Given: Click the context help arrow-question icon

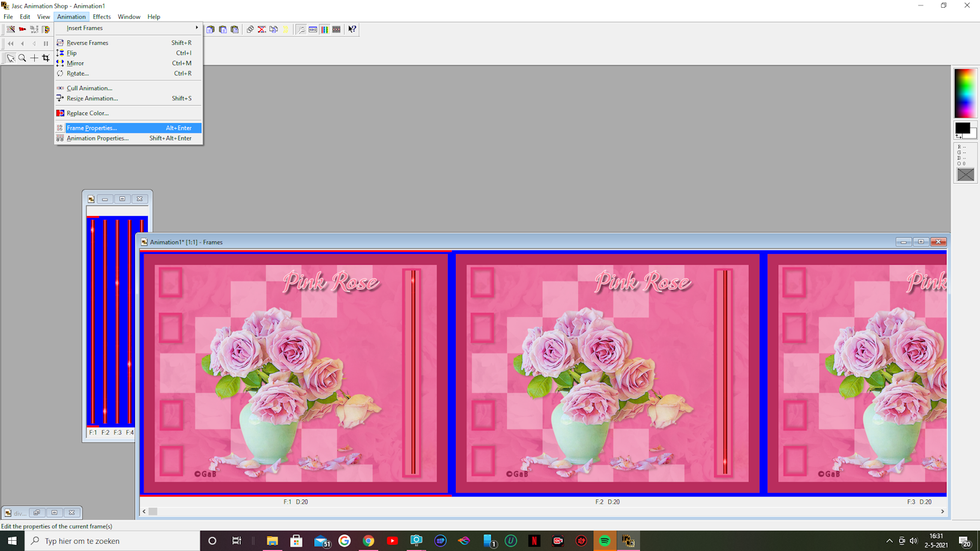Looking at the screenshot, I should (x=352, y=29).
